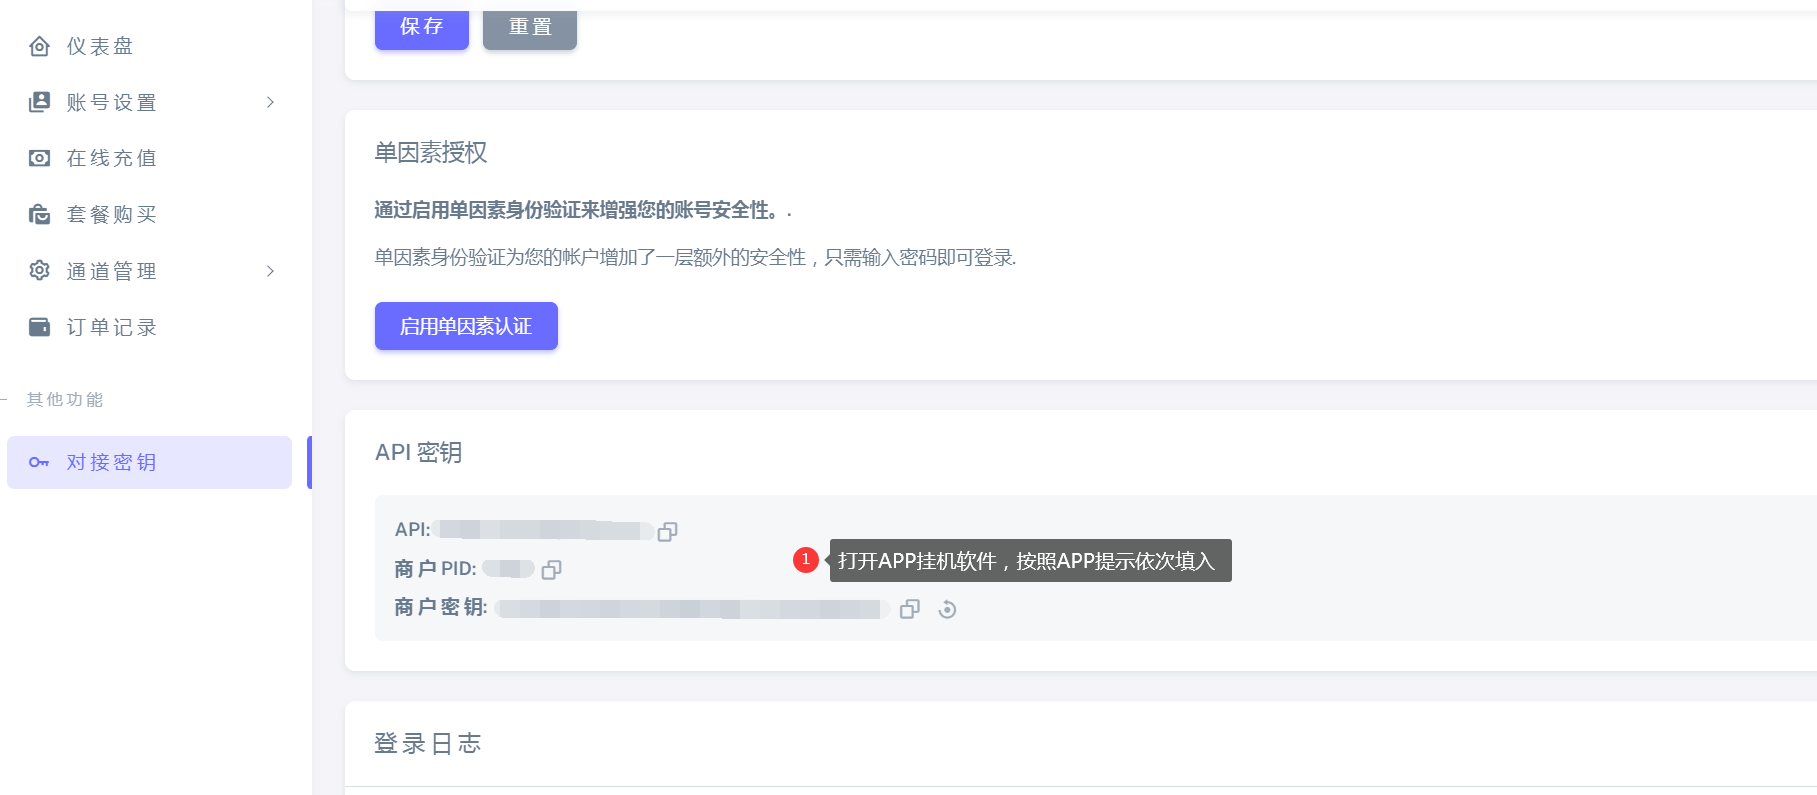Click the dashboard home icon
1817x795 pixels.
pos(39,47)
